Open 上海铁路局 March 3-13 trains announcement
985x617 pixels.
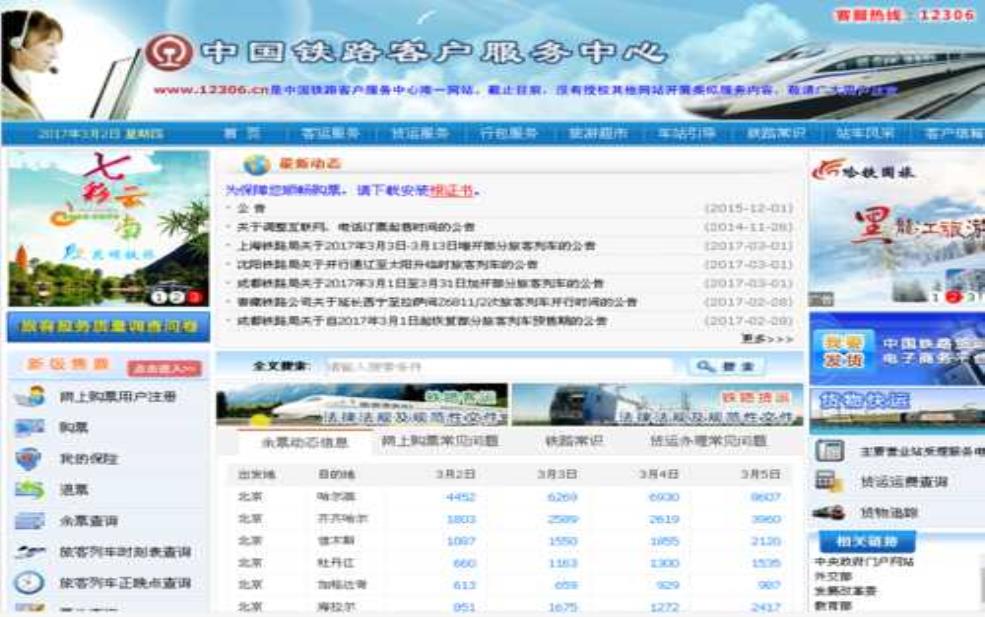click(x=416, y=246)
